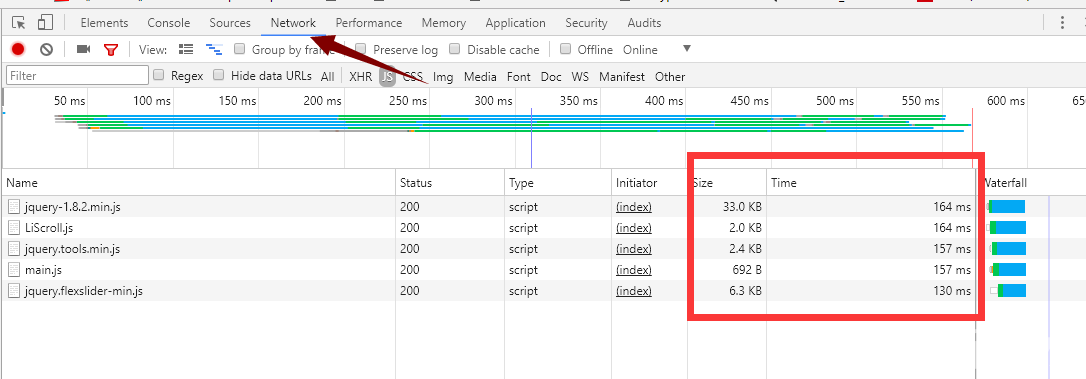Screen dimensions: 1086x379
Task: Clear the network log with the clear icon
Action: click(46, 49)
